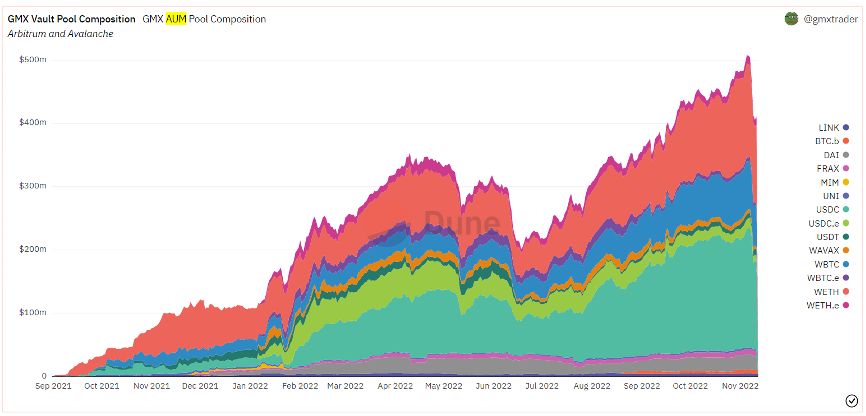Click the Nov 2022 axis label
This screenshot has height=416, width=866.
pyautogui.click(x=738, y=387)
